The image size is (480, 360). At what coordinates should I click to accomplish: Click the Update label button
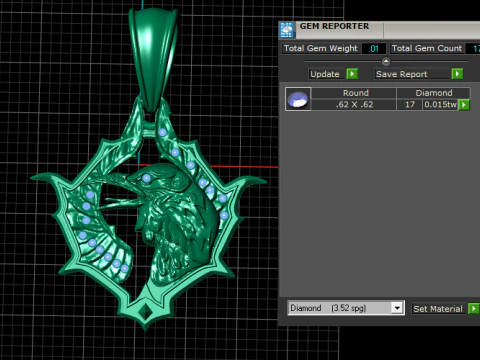(x=325, y=74)
